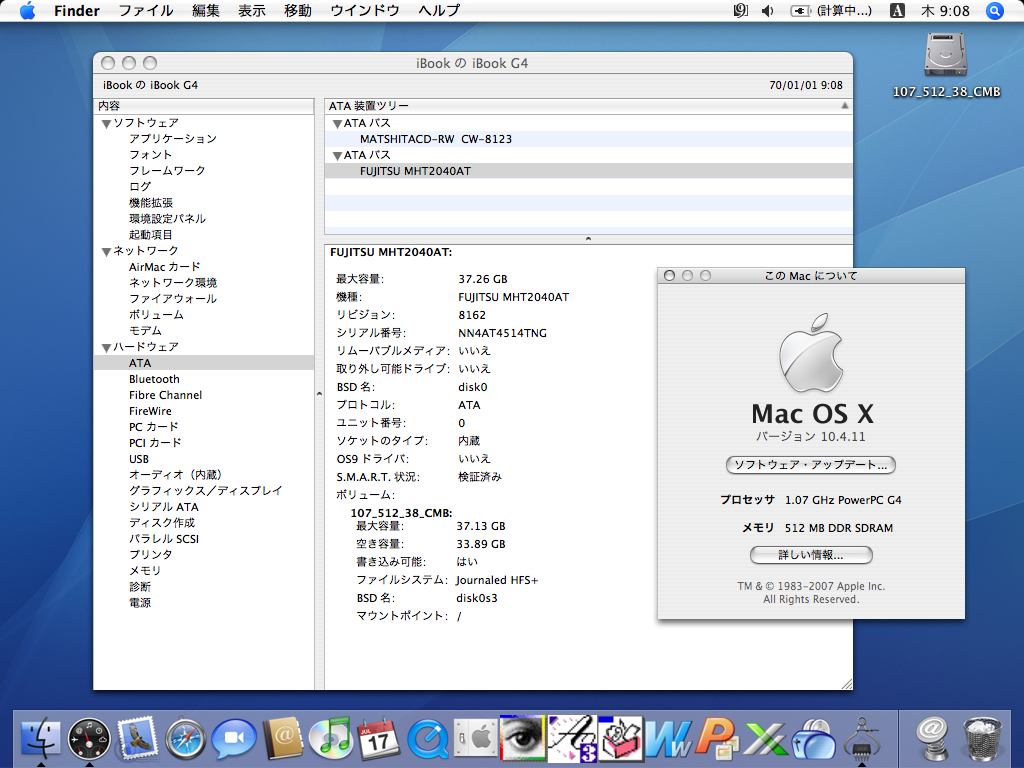Select USB in the hardware list
The height and width of the screenshot is (768, 1024).
139,459
